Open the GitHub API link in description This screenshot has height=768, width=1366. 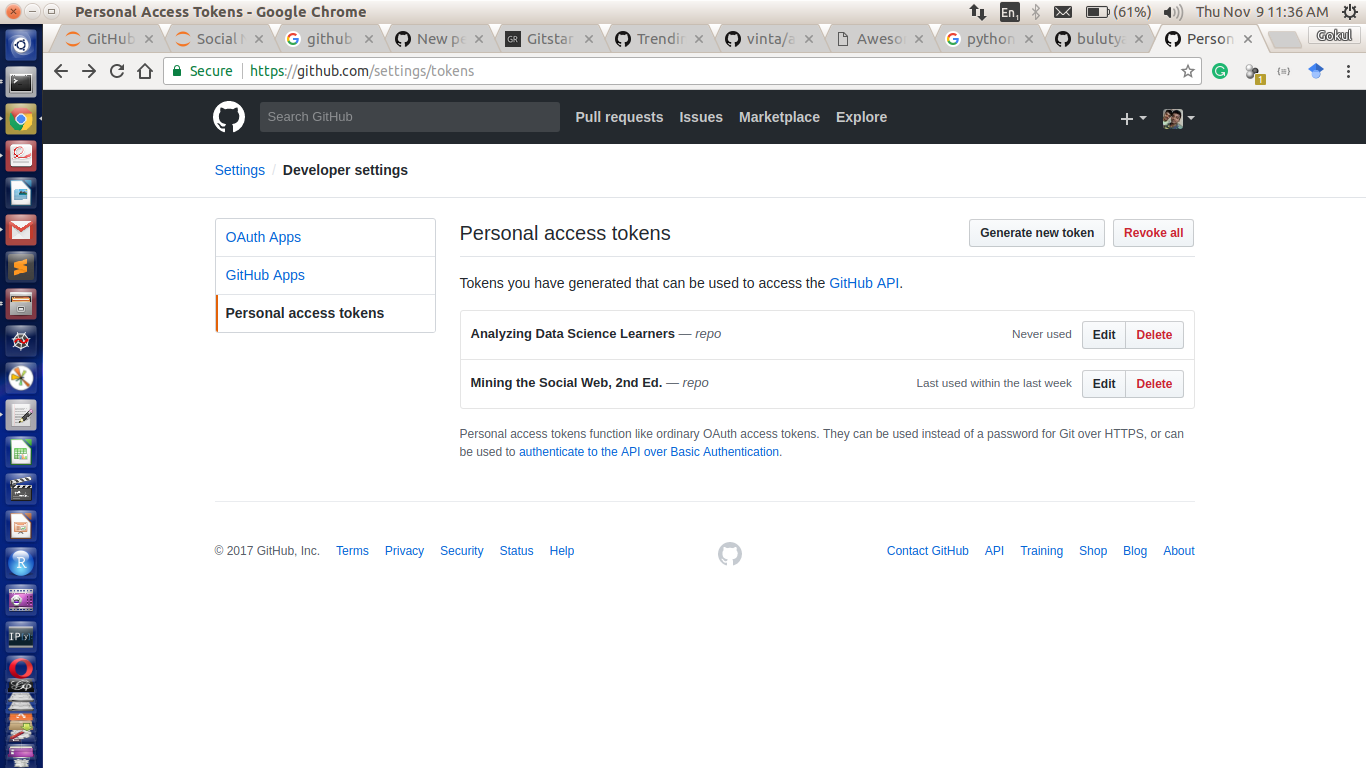pyautogui.click(x=864, y=283)
